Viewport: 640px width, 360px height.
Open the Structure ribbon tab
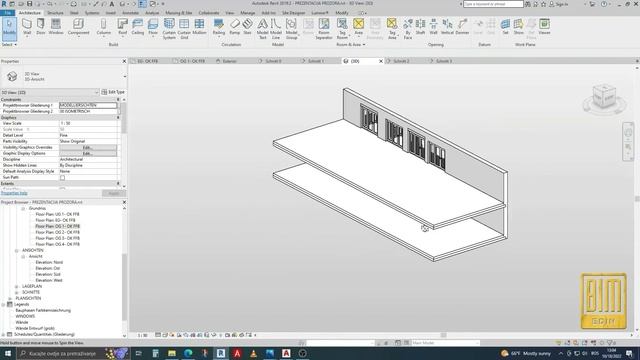pos(55,13)
